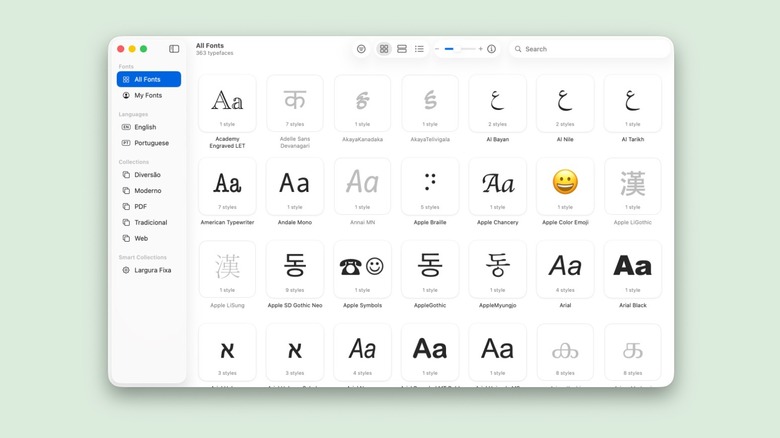
Task: Click the My Fonts person icon
Action: 126,95
